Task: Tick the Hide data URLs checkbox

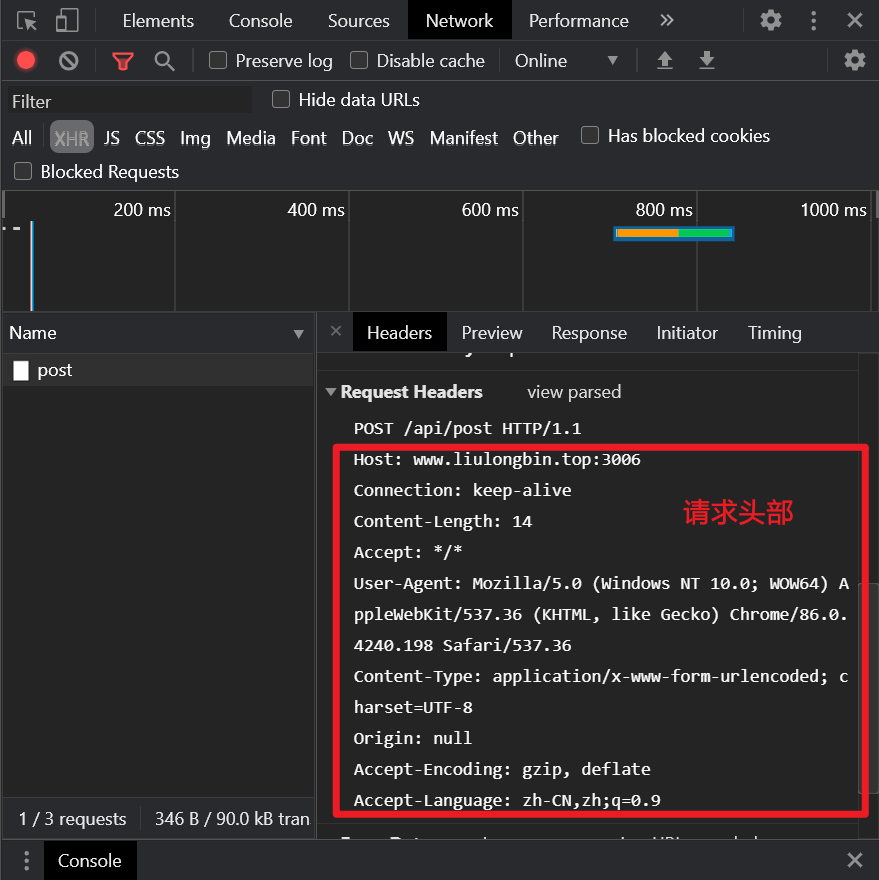Action: point(281,99)
